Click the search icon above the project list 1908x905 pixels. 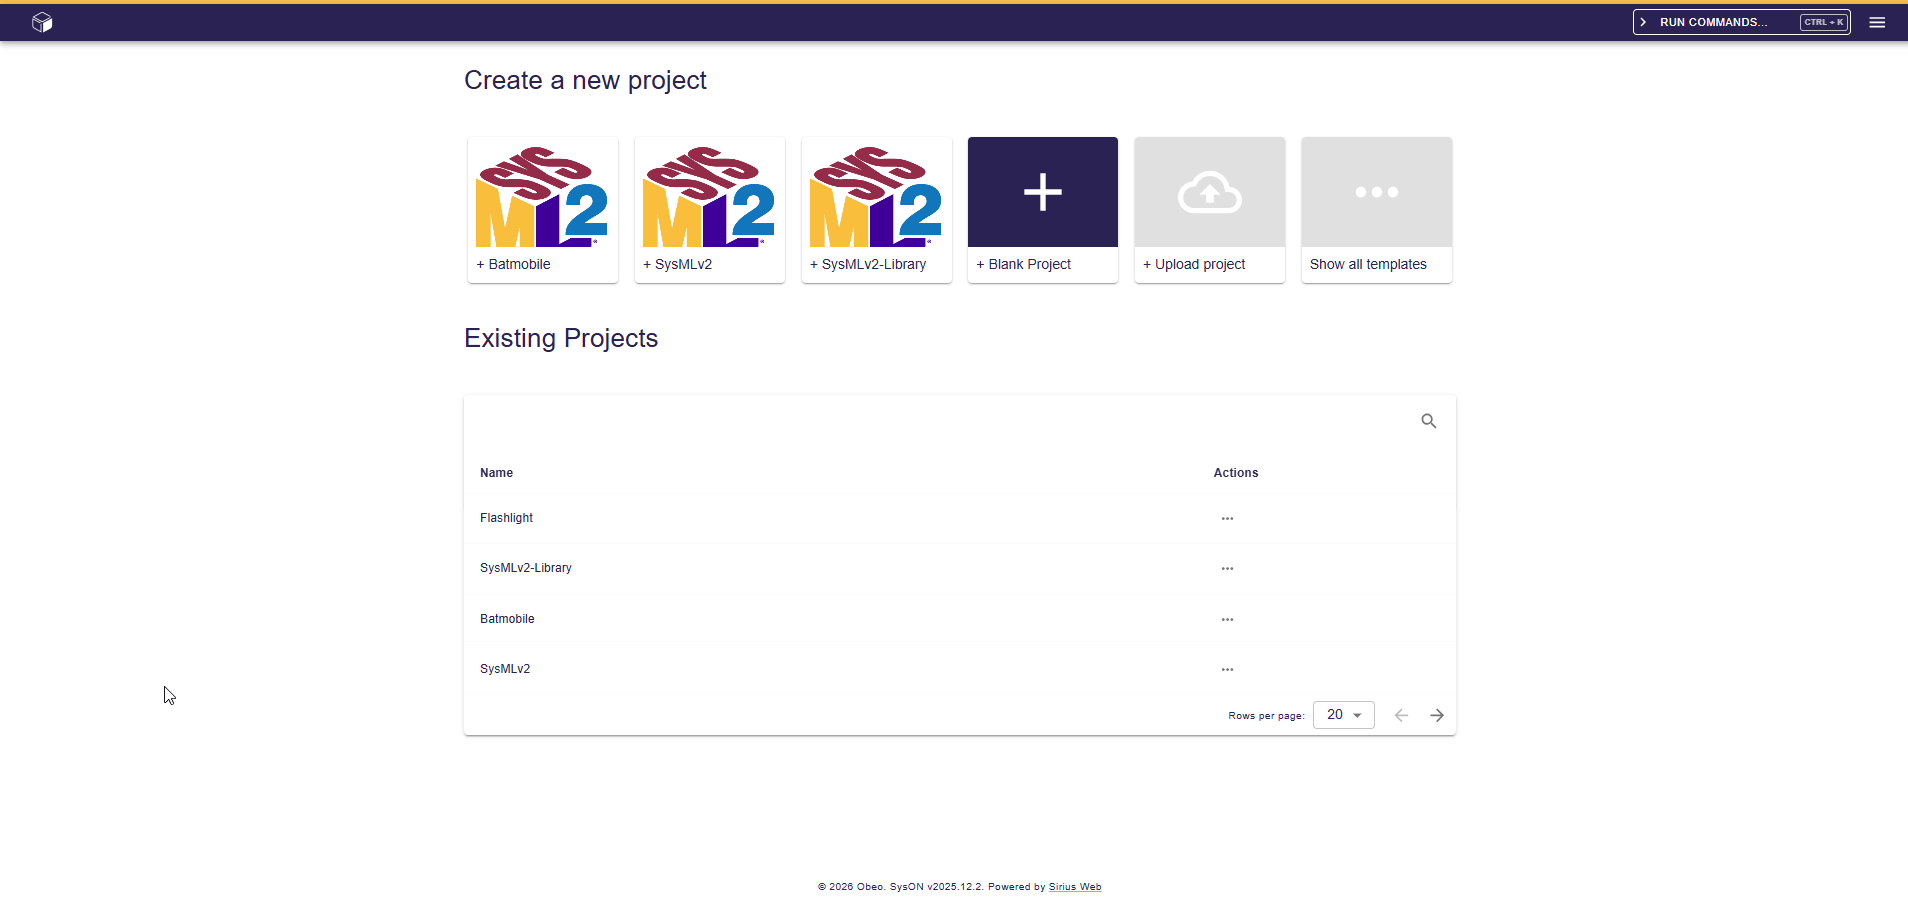coord(1428,420)
